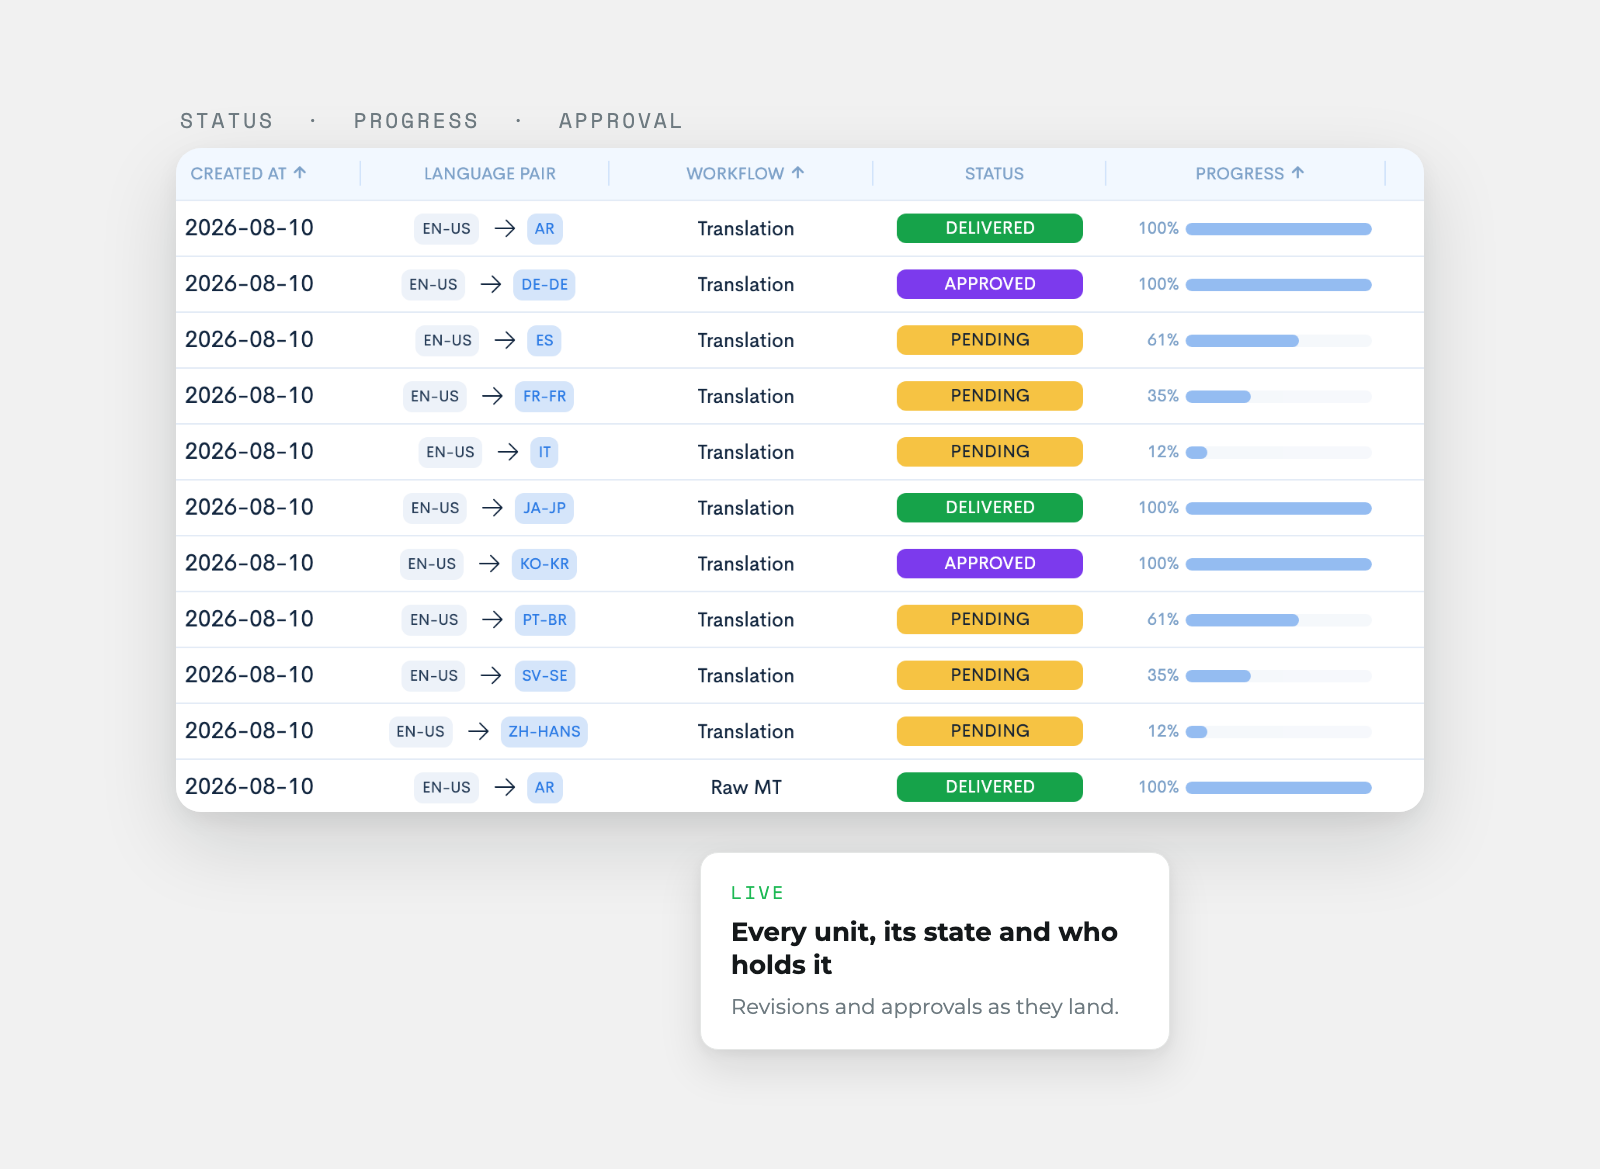Click the progress bar in the FR-FR row
The height and width of the screenshot is (1169, 1600).
pyautogui.click(x=1278, y=397)
